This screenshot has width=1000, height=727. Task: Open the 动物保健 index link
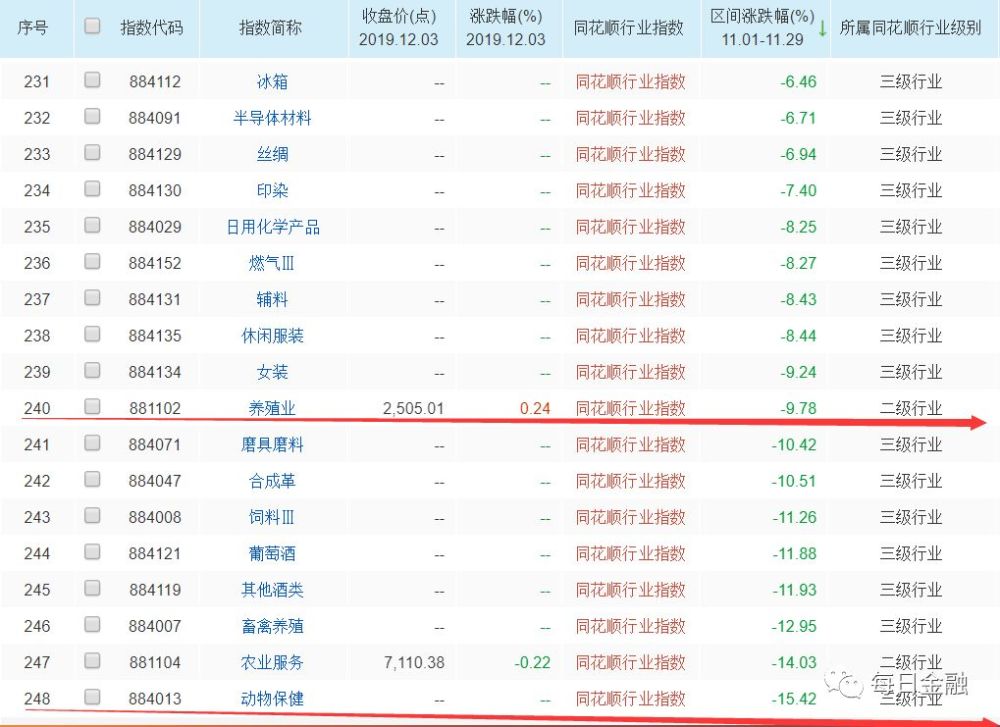point(272,699)
